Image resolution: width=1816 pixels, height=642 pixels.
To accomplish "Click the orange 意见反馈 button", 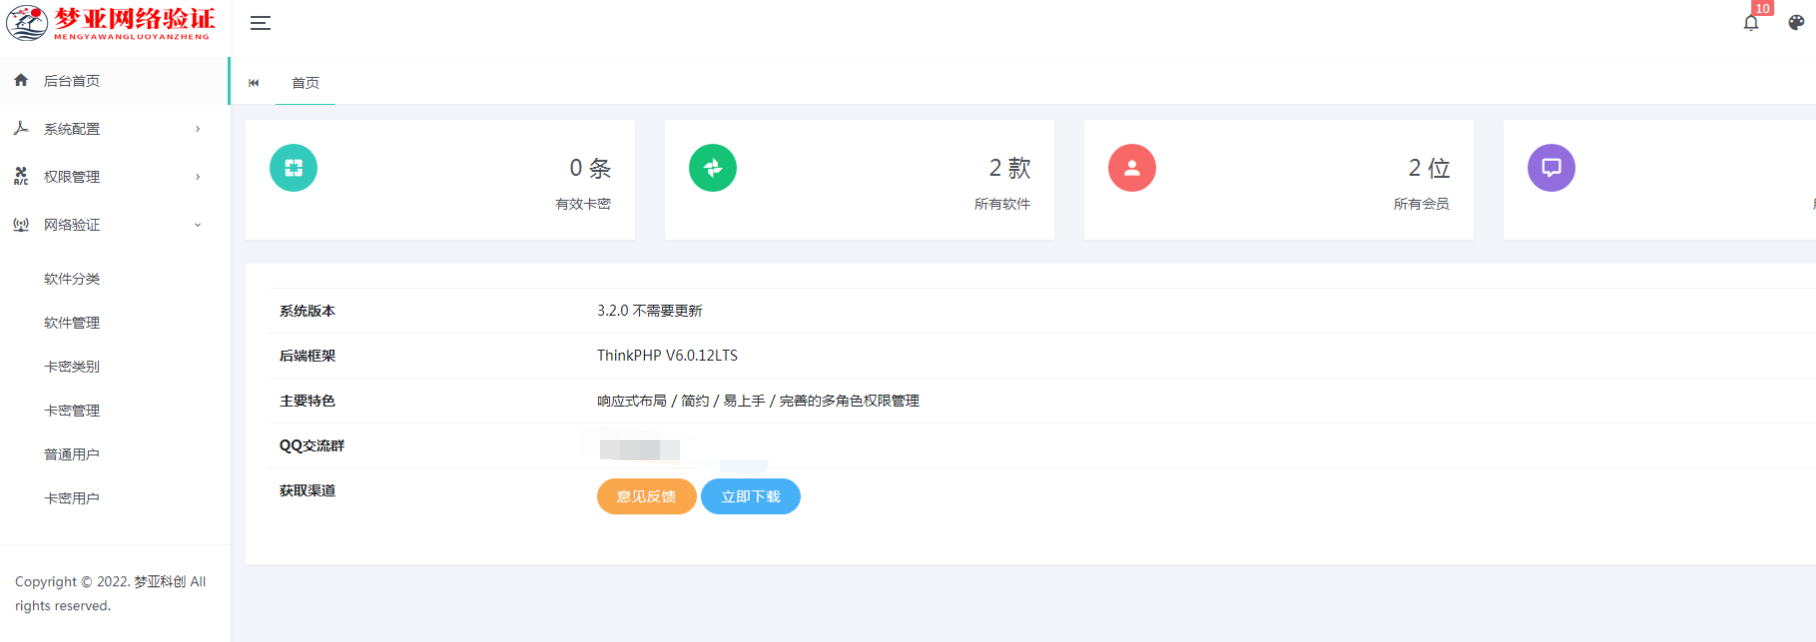I will coord(646,497).
